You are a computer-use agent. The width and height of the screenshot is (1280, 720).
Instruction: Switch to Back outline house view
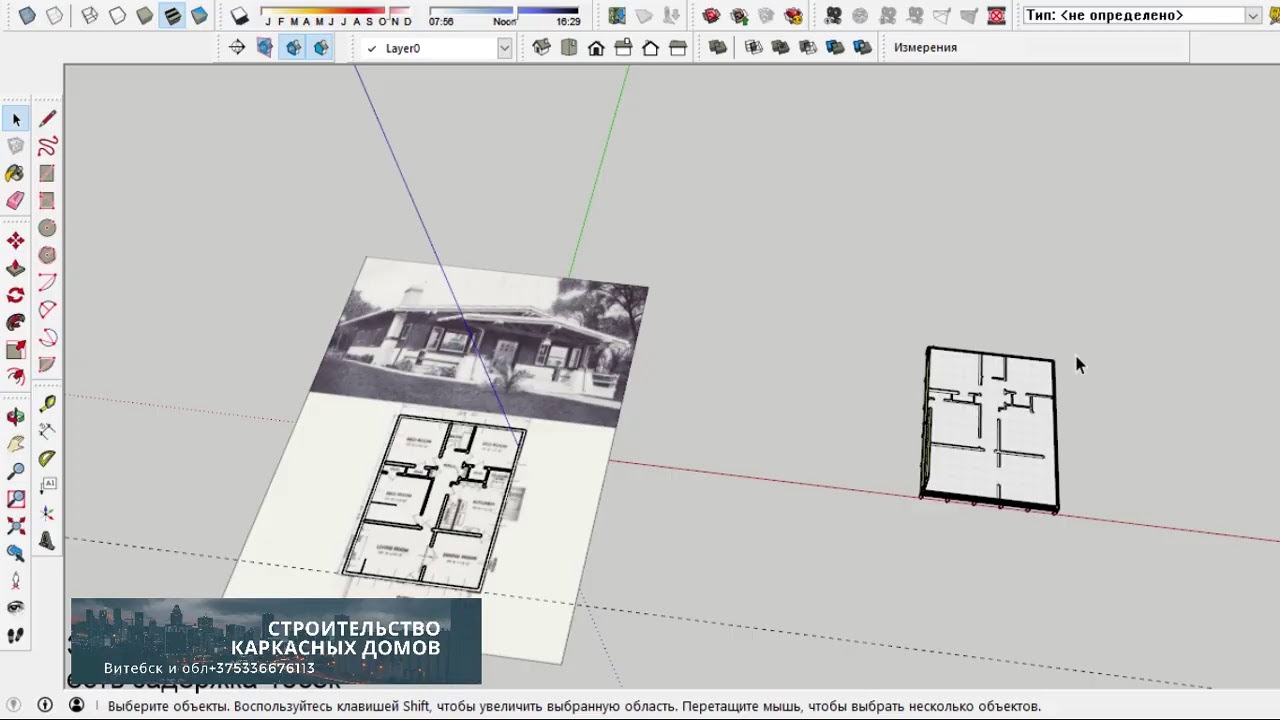651,47
